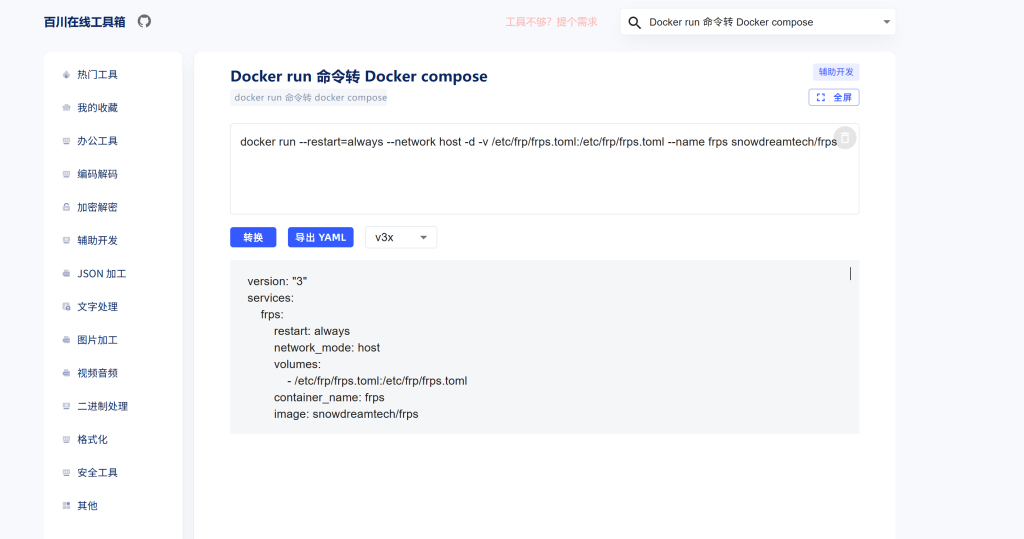Image resolution: width=1024 pixels, height=539 pixels.
Task: Click the grid icon beside 其他
Action: tap(66, 506)
